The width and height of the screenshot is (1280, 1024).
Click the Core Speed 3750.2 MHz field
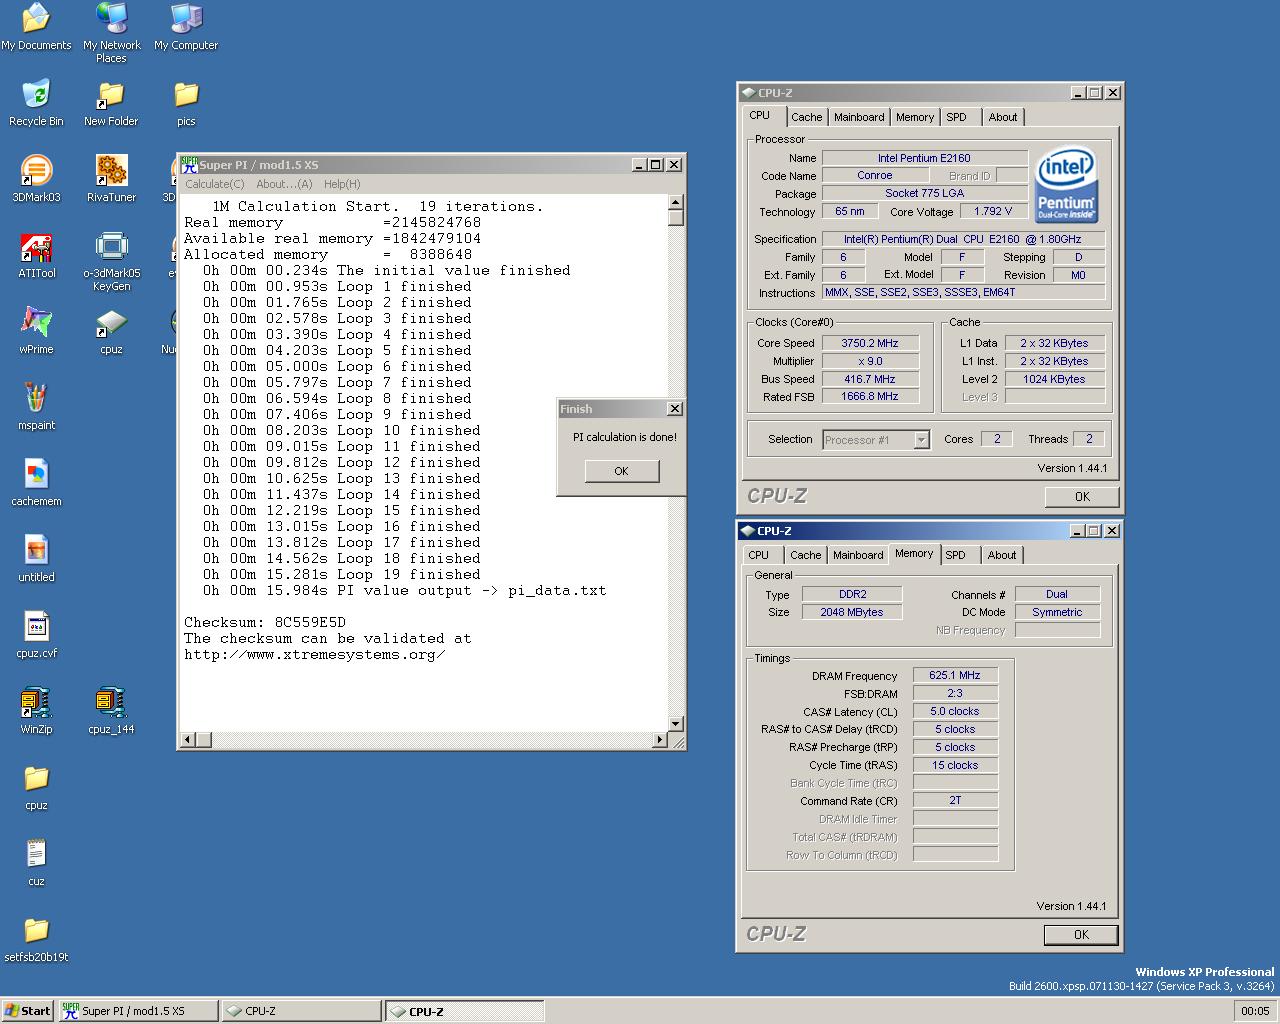click(870, 343)
